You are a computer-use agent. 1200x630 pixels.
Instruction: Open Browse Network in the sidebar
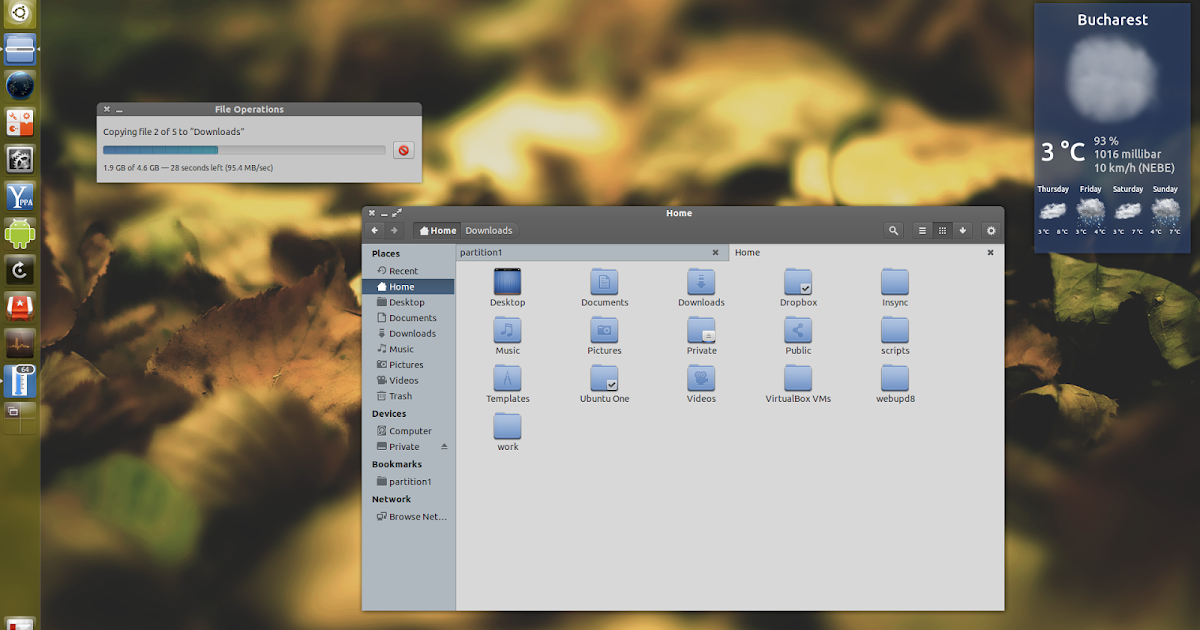click(410, 516)
